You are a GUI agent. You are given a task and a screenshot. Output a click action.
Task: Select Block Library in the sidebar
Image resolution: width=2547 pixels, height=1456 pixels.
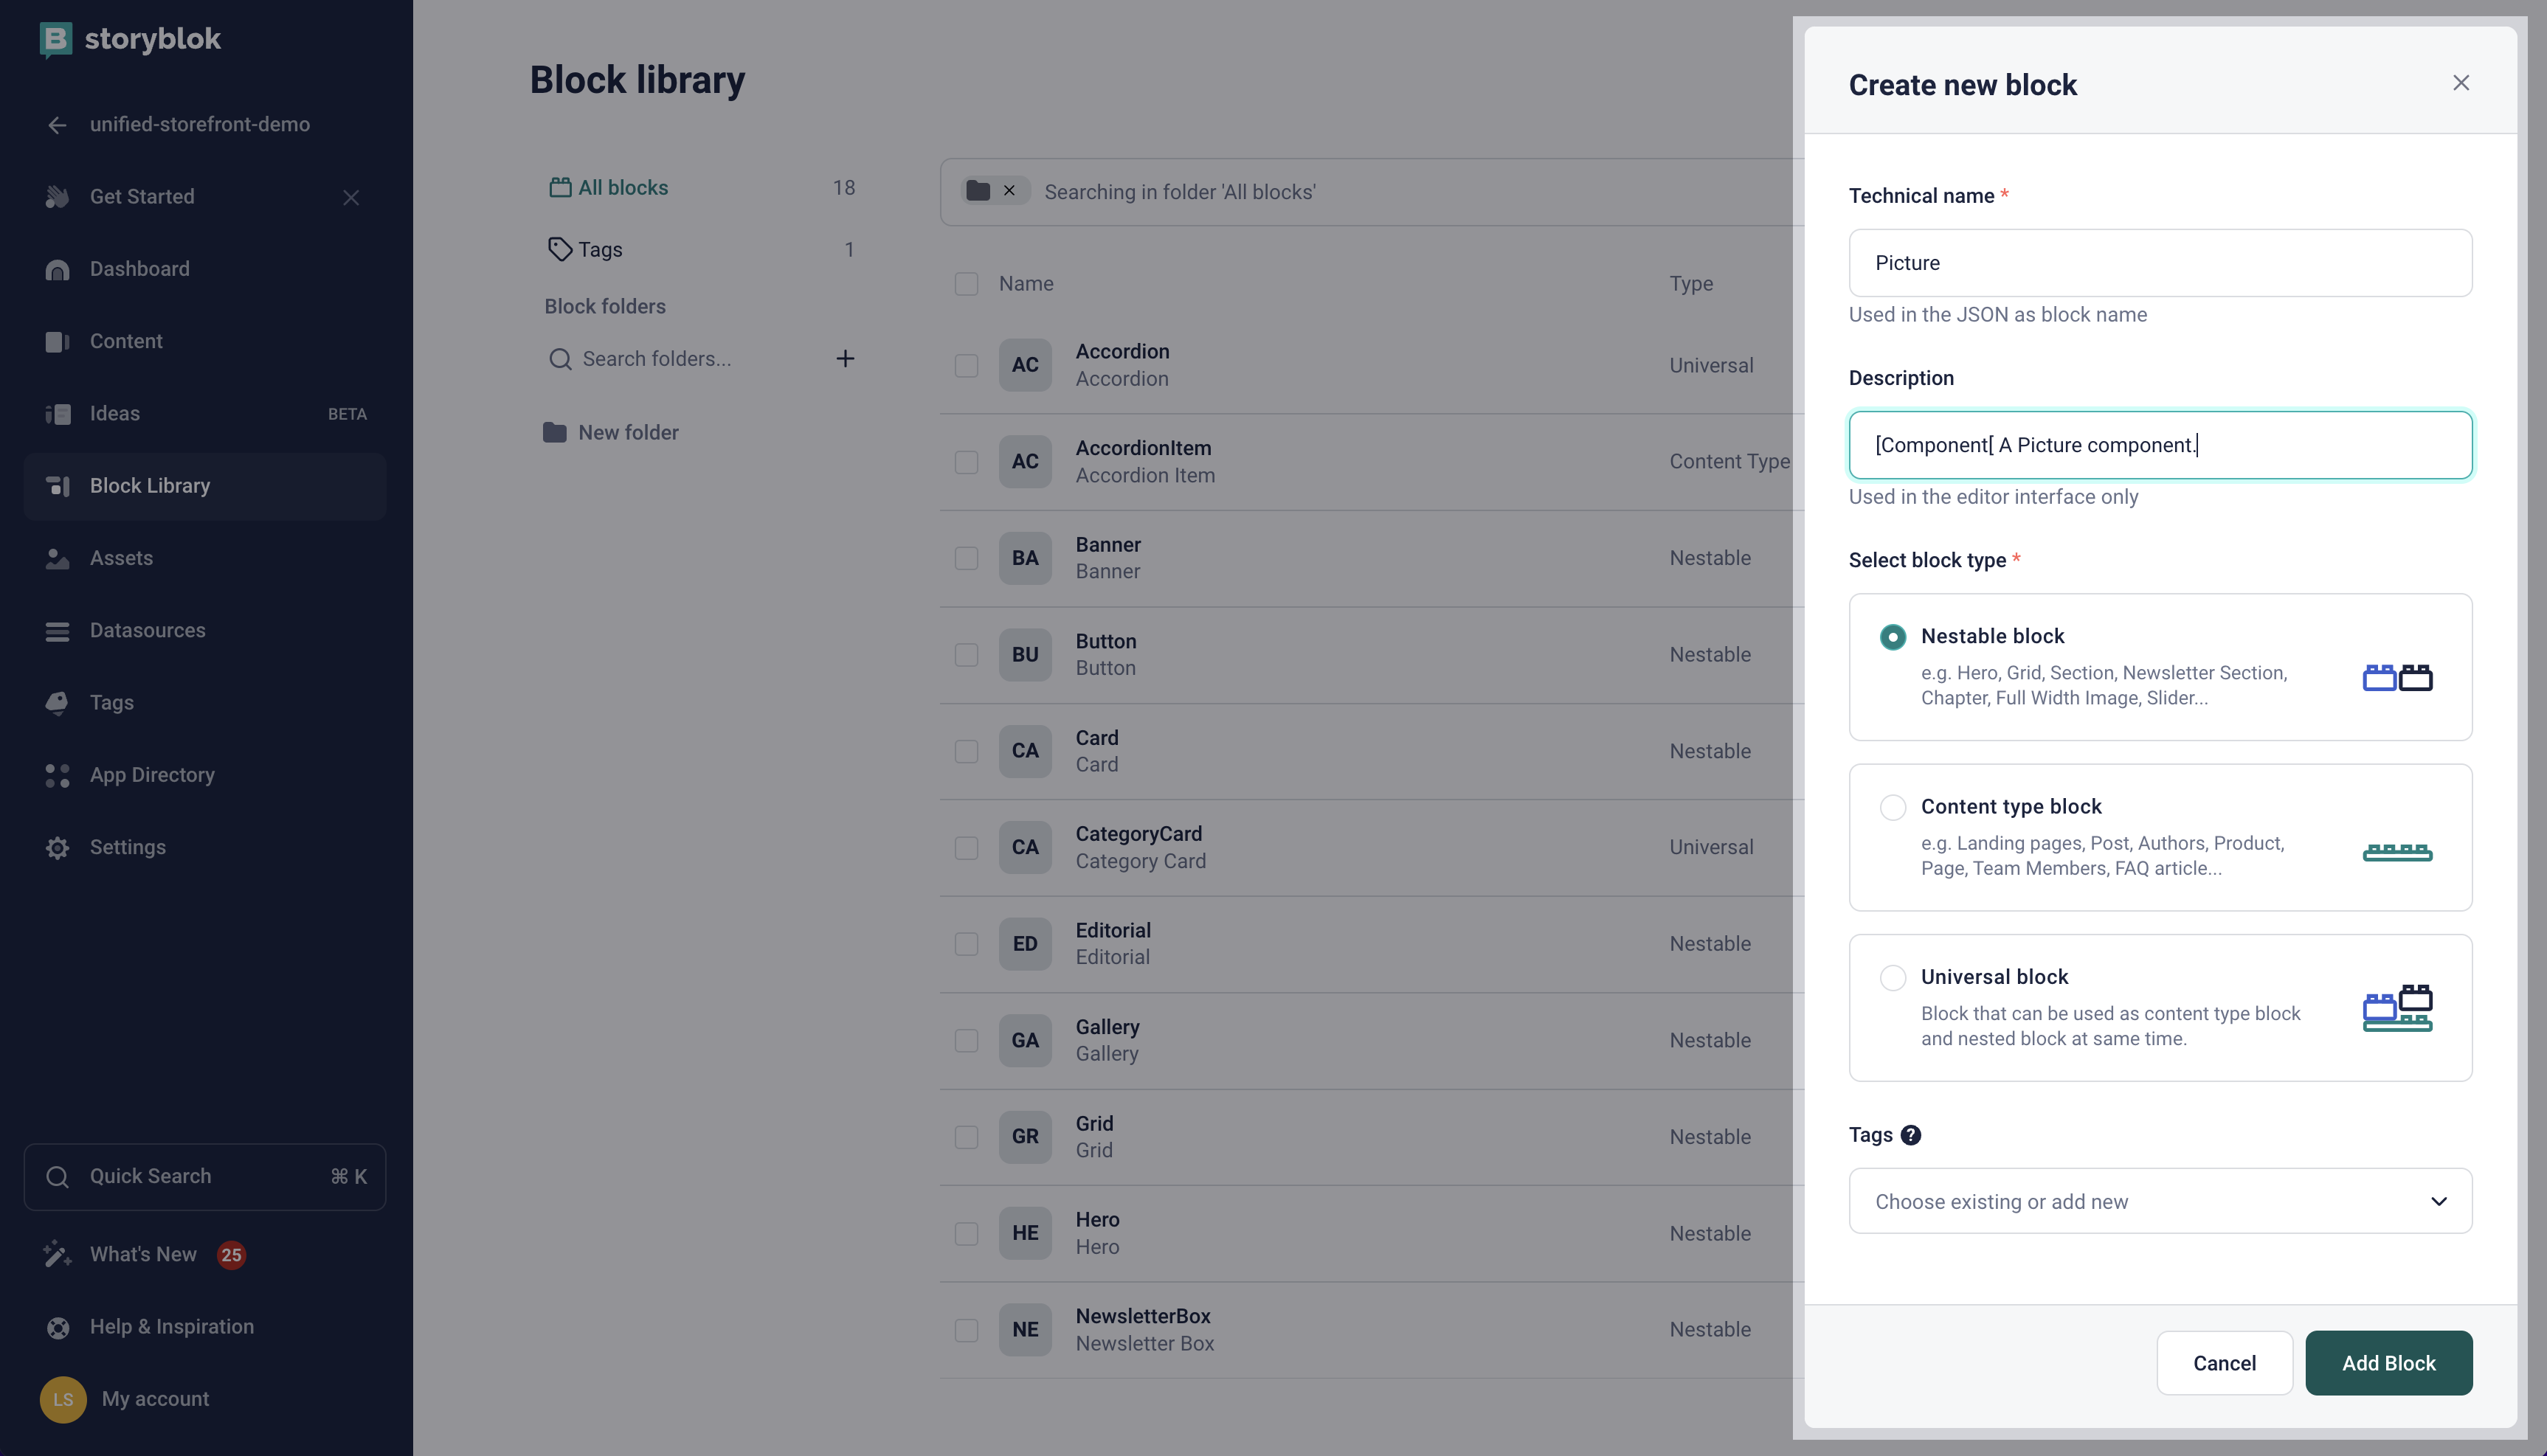tap(205, 486)
